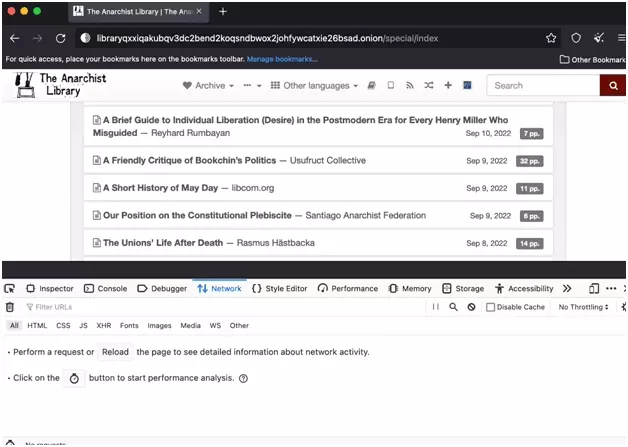Click the Reload button in Network panel

coord(115,352)
